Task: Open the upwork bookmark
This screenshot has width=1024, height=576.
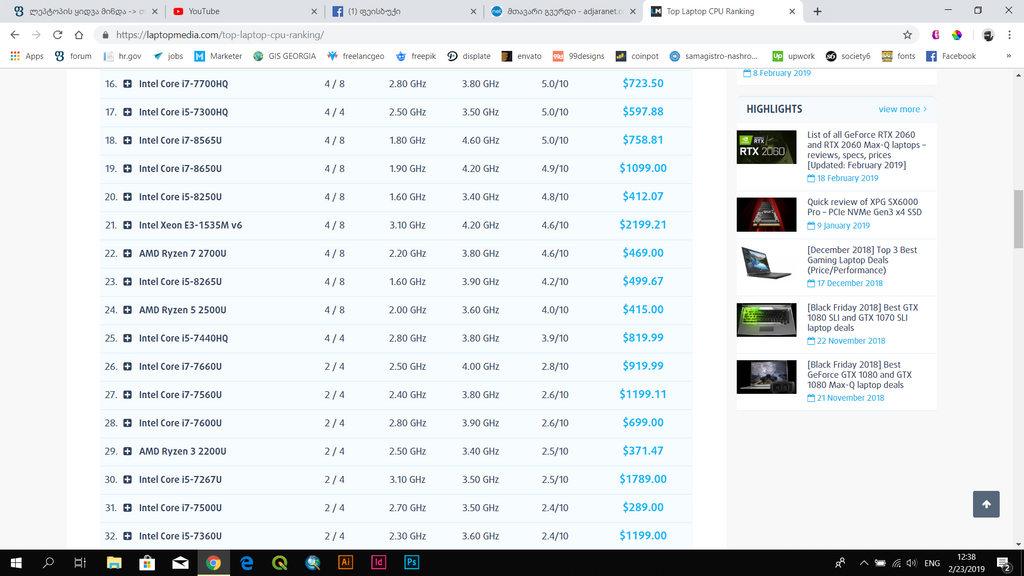Action: point(793,56)
